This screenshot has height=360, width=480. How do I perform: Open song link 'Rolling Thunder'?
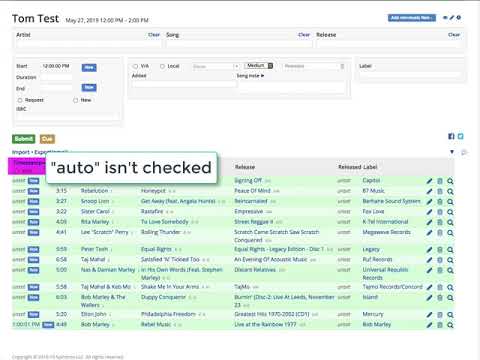tap(161, 232)
